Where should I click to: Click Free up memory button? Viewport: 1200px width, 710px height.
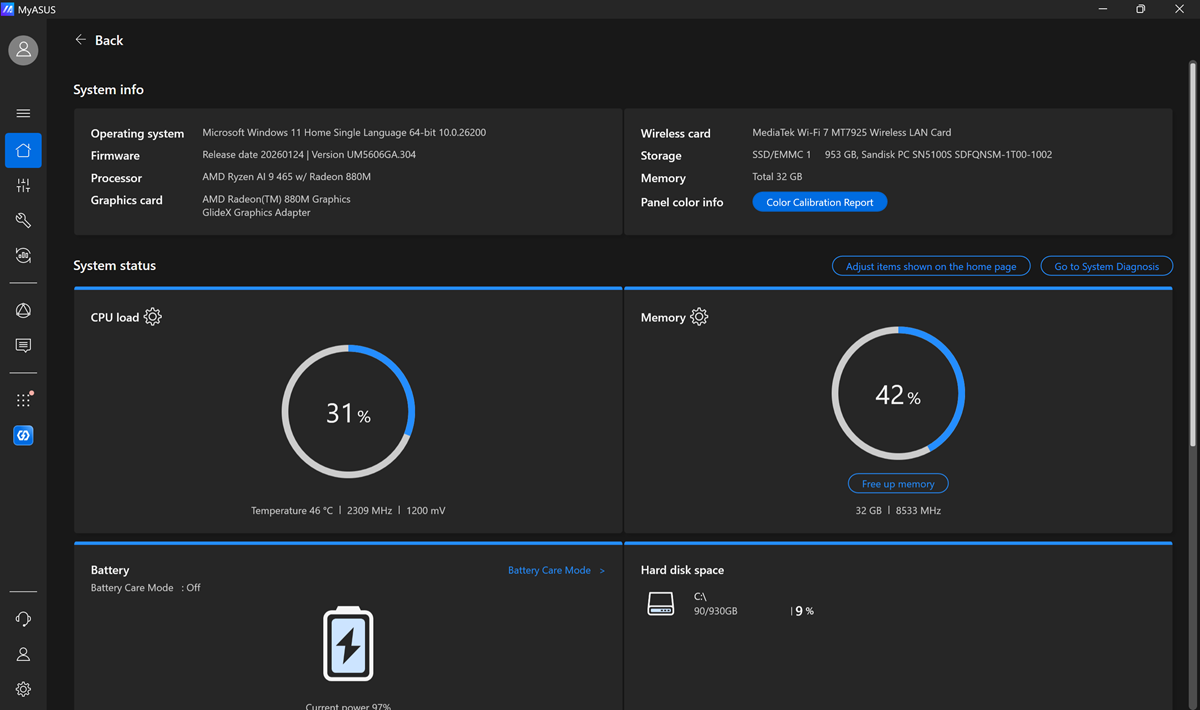[x=898, y=484]
